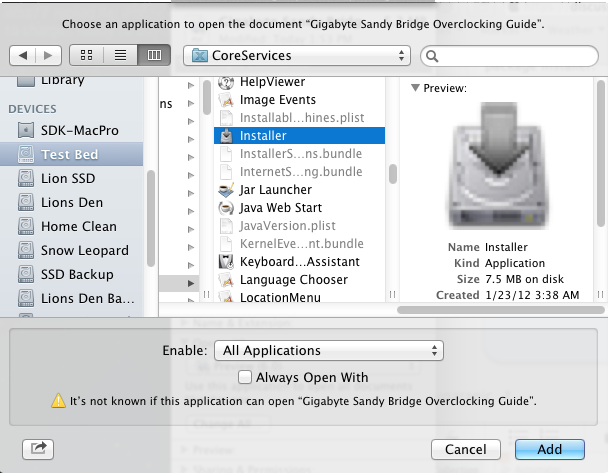Open the CoreServices path dropdown

297,55
